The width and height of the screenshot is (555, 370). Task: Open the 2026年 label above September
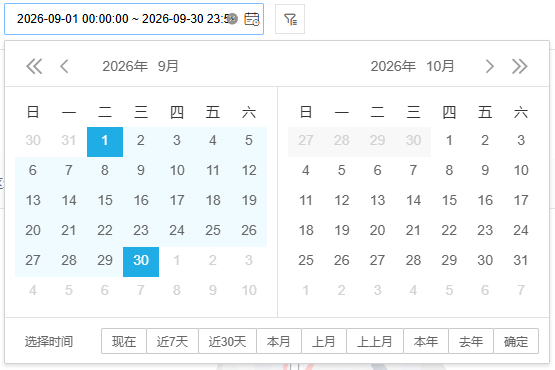[x=125, y=66]
